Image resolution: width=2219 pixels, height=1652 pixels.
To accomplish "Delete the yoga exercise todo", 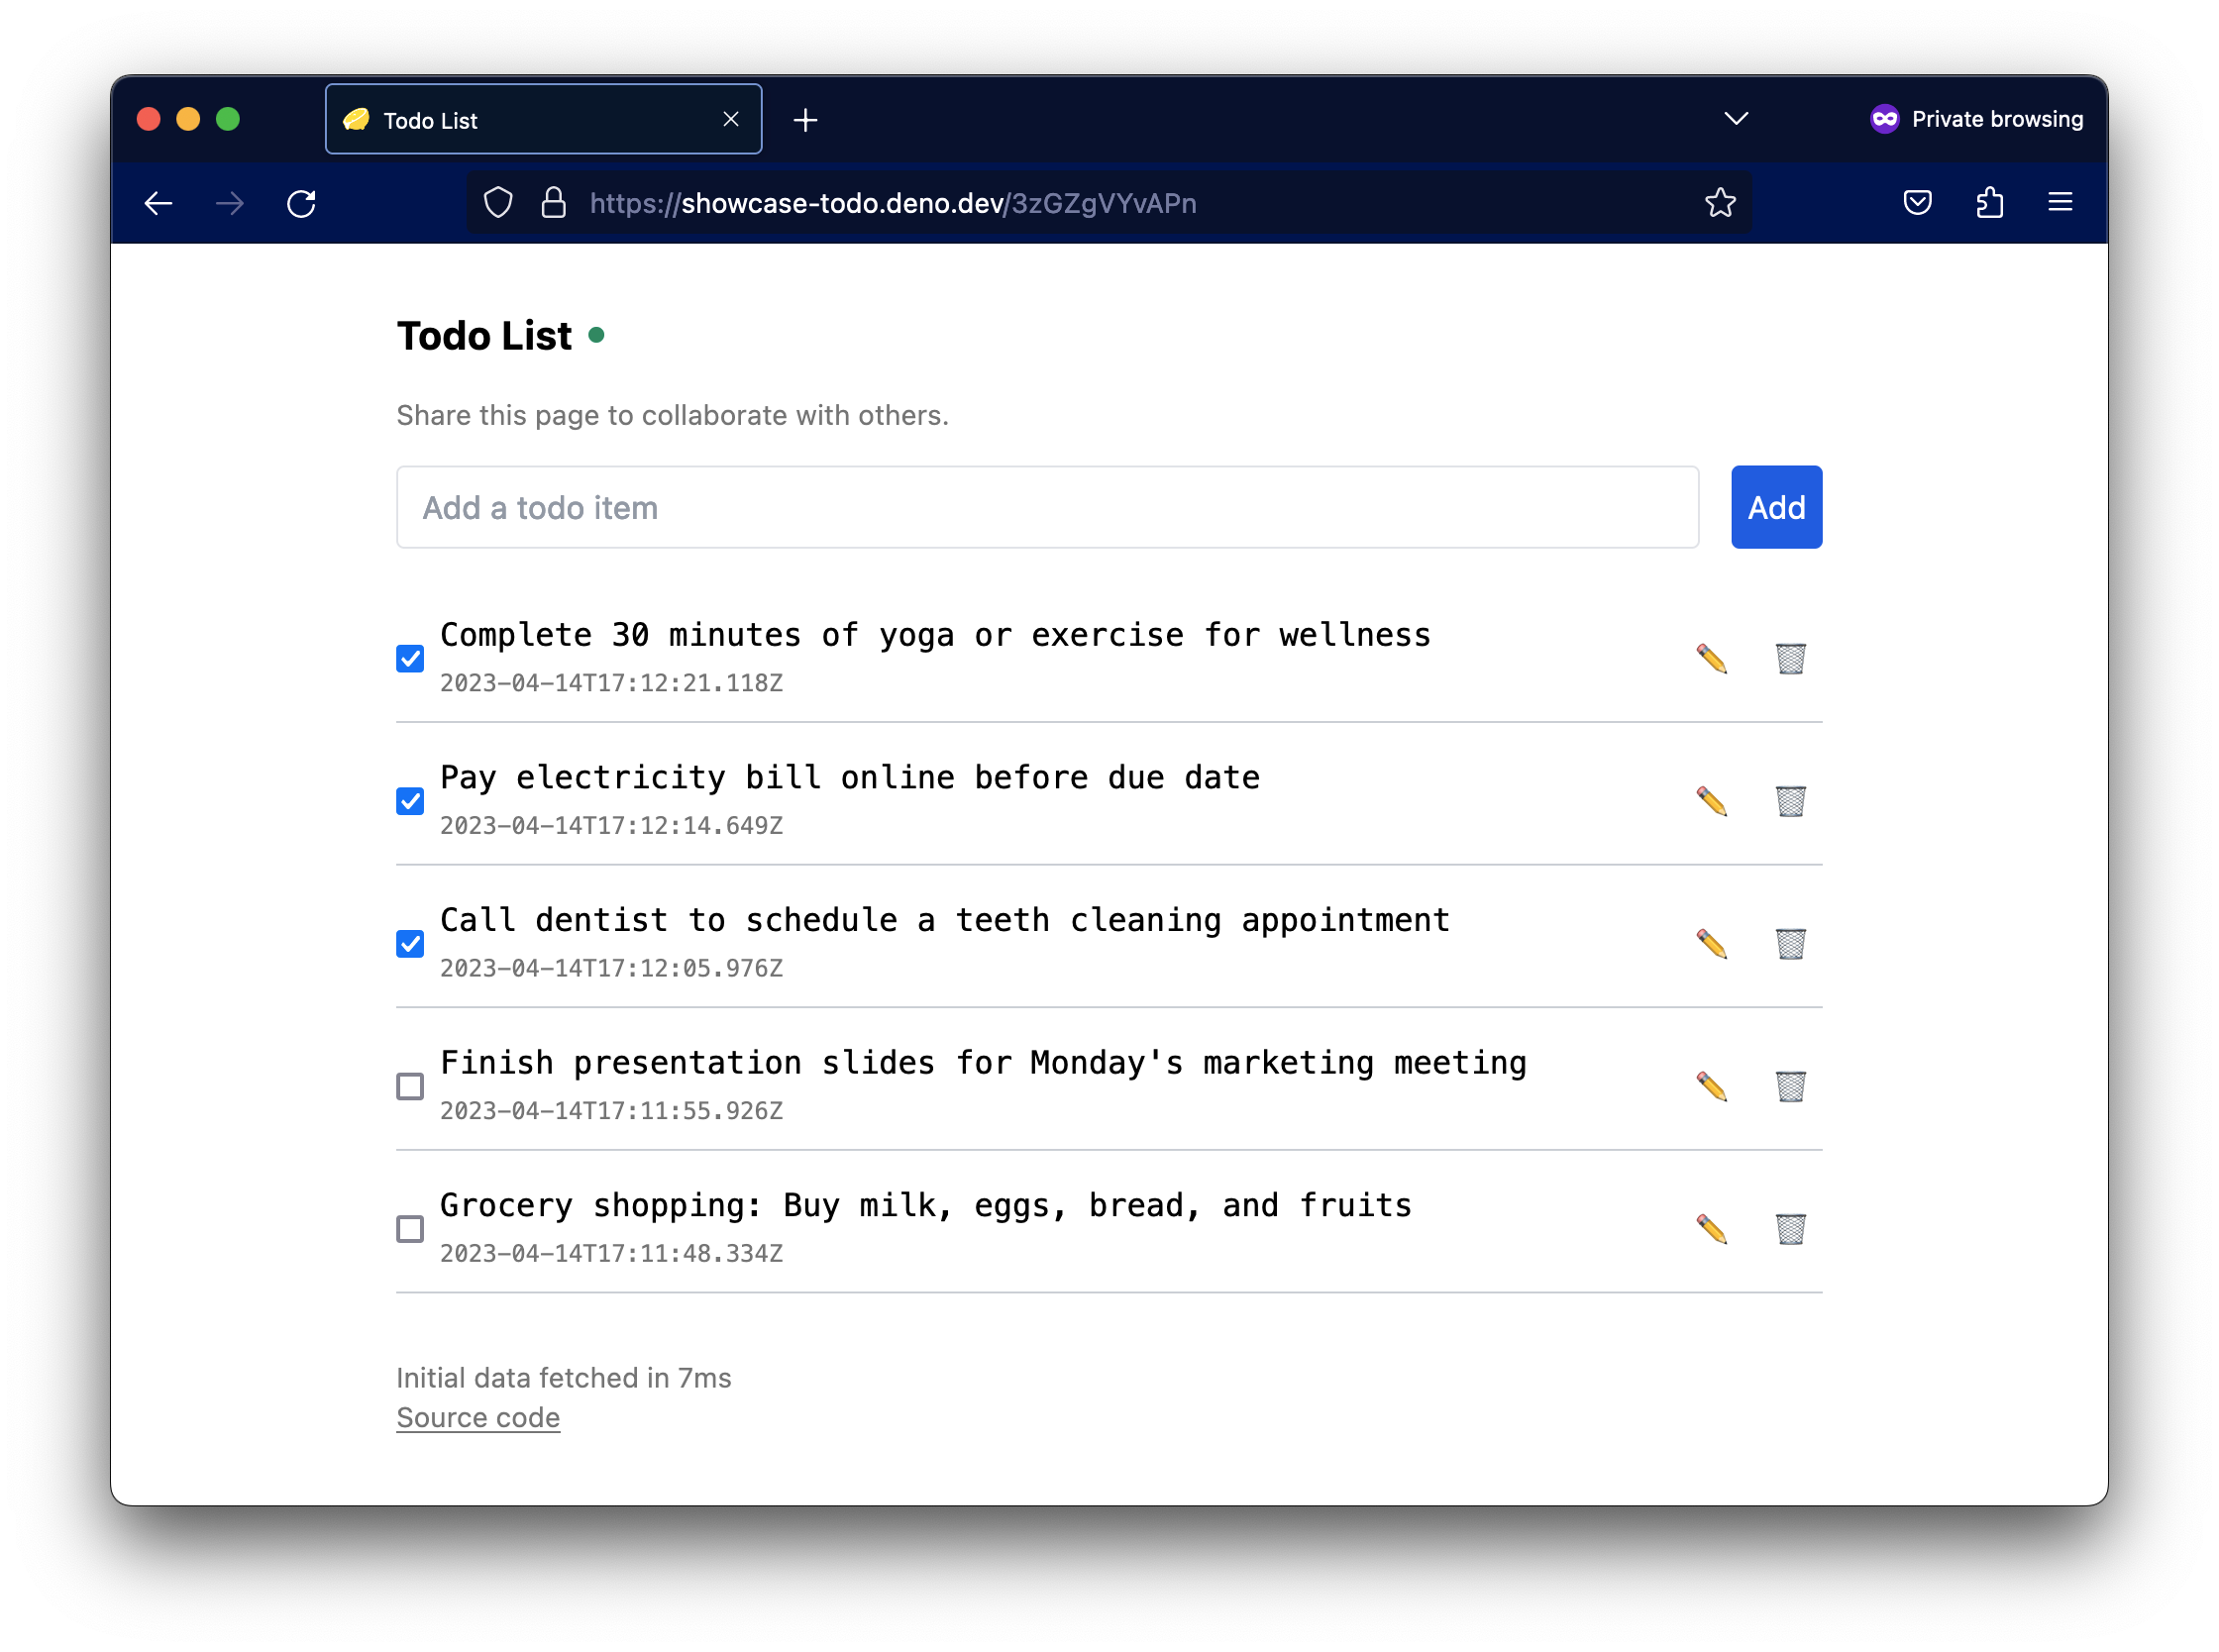I will pyautogui.click(x=1789, y=658).
